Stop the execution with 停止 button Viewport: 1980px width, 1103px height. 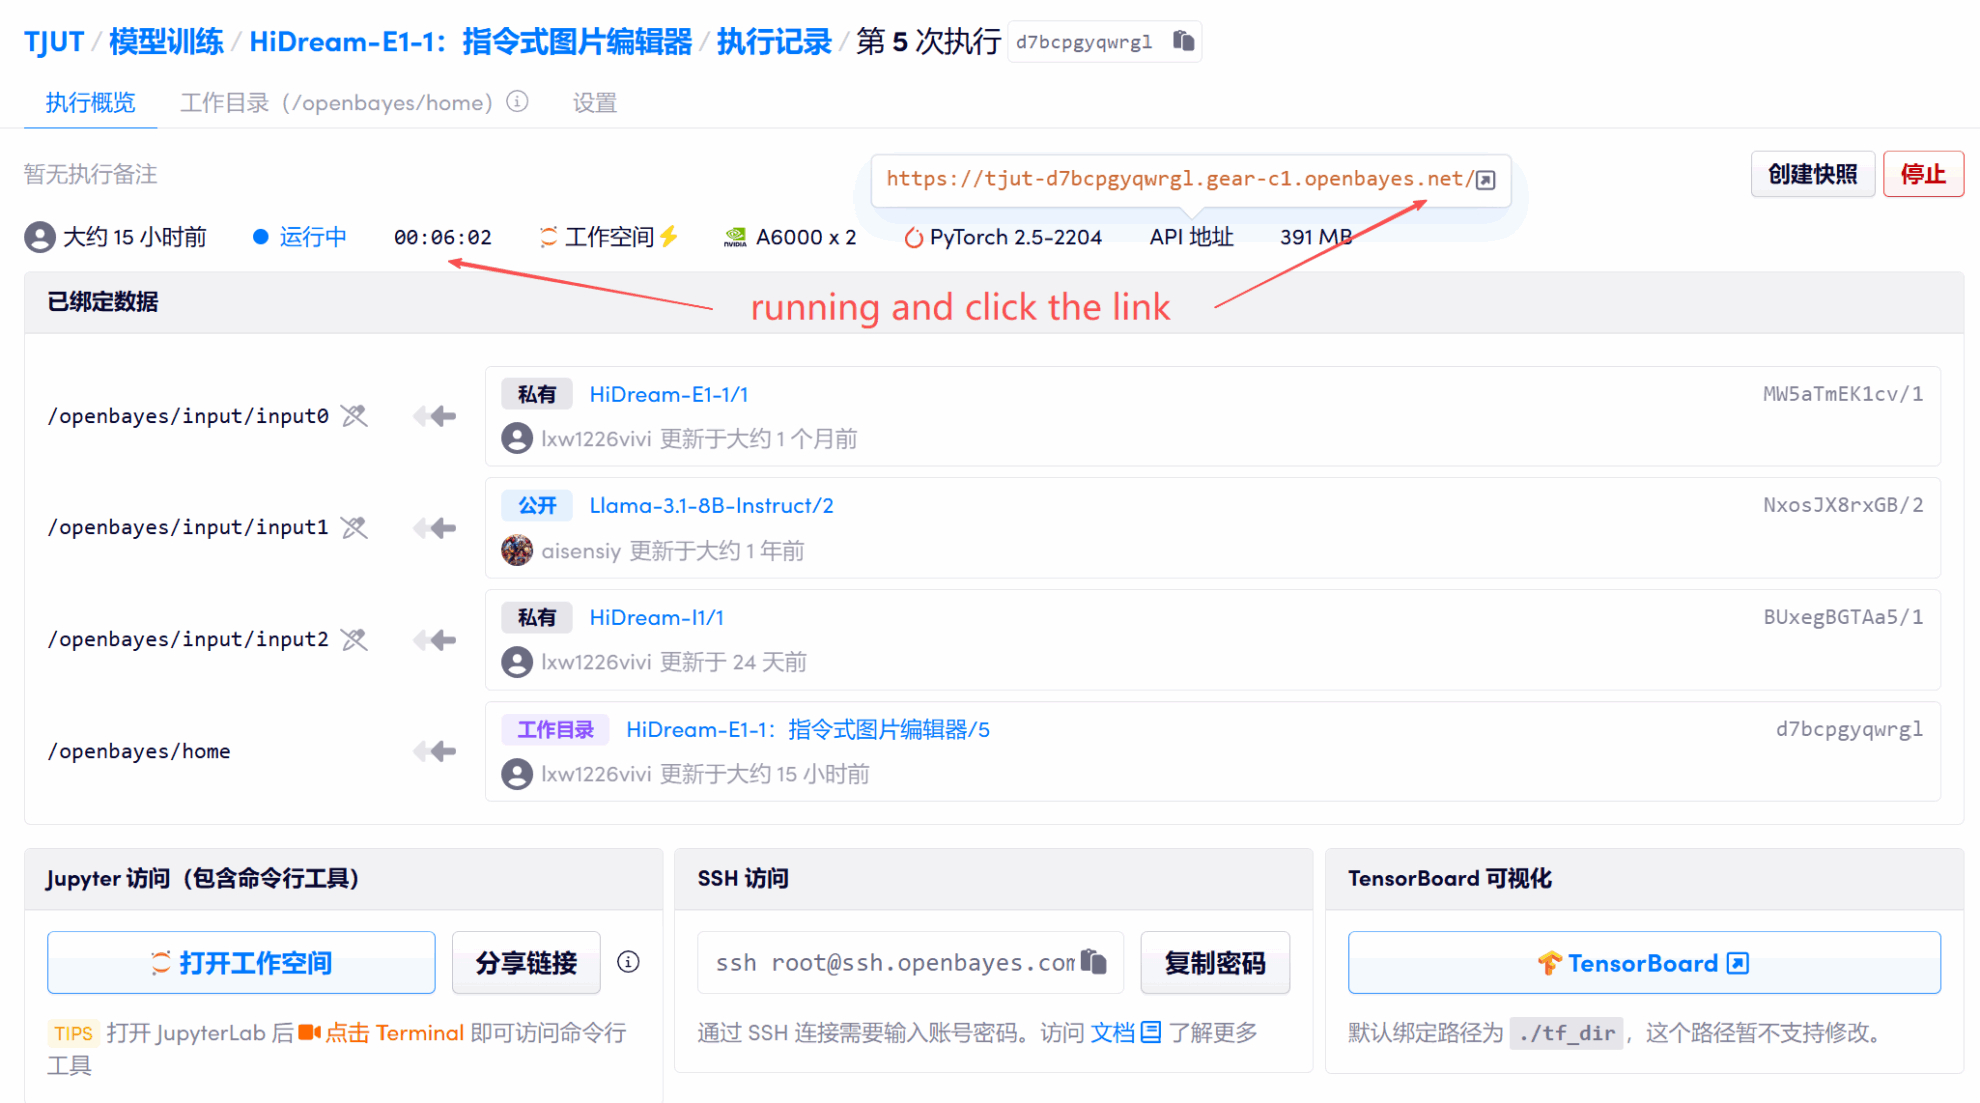pyautogui.click(x=1923, y=174)
